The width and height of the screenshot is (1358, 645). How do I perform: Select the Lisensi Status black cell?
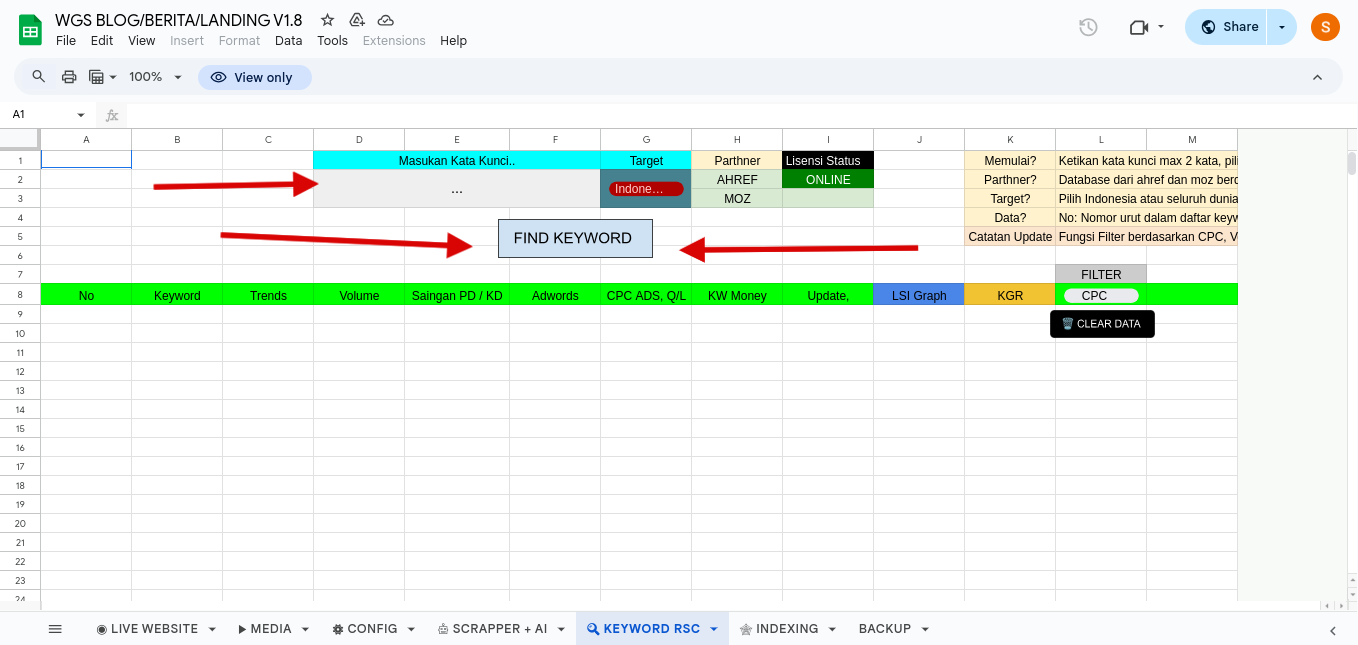pos(828,161)
